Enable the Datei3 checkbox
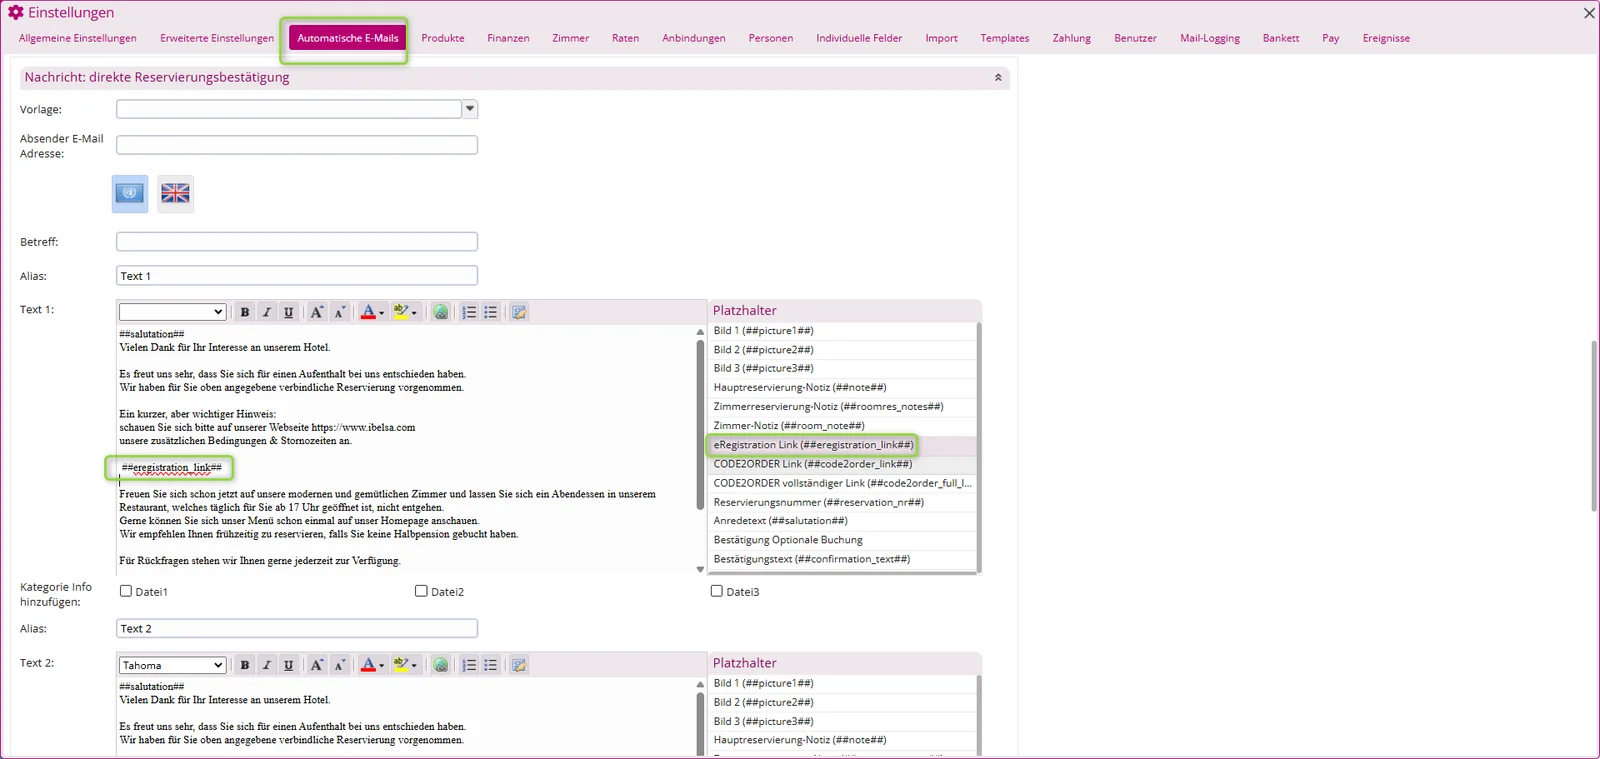 pyautogui.click(x=716, y=591)
